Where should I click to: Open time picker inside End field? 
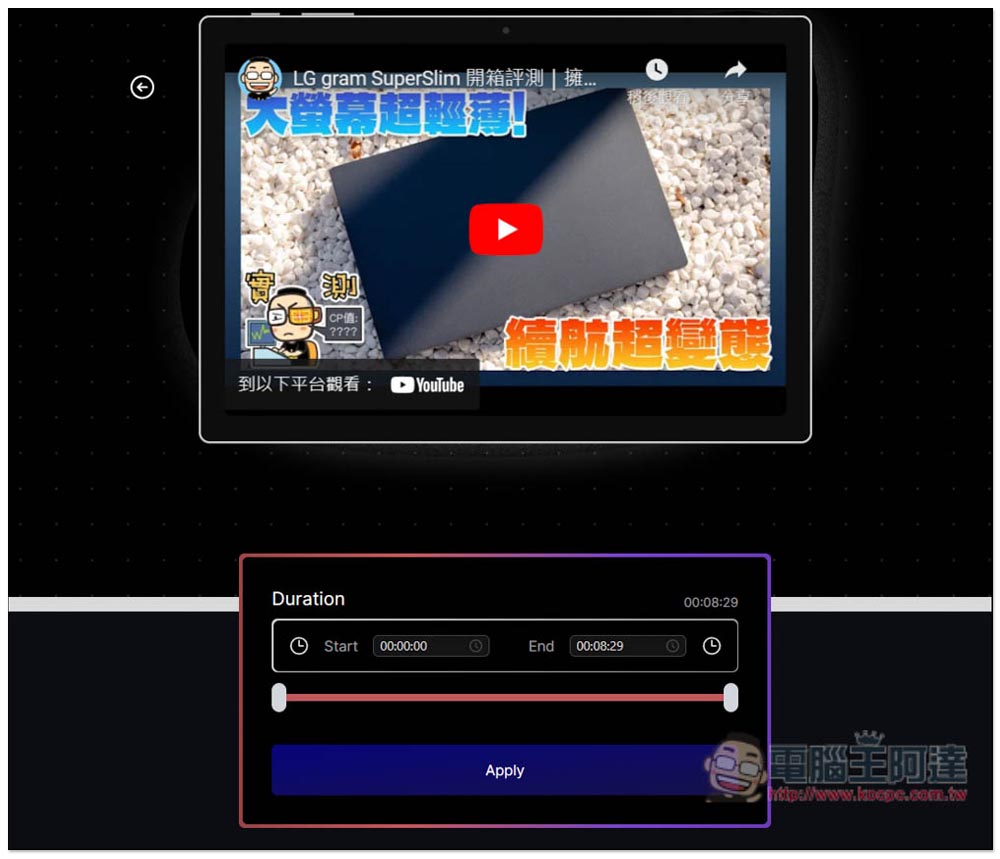[672, 646]
